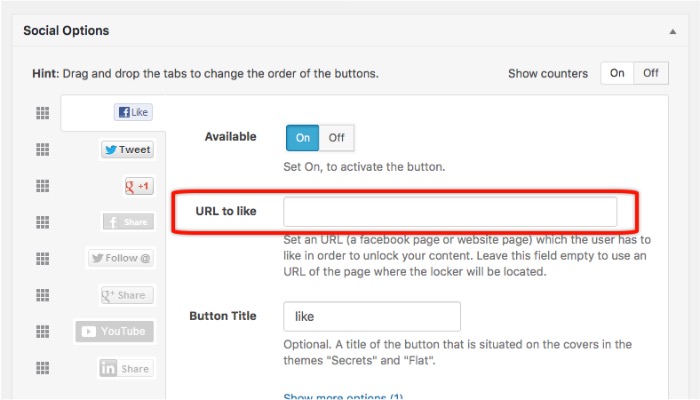This screenshot has height=400, width=700.
Task: Select the Tweet button tab
Action: (x=127, y=150)
